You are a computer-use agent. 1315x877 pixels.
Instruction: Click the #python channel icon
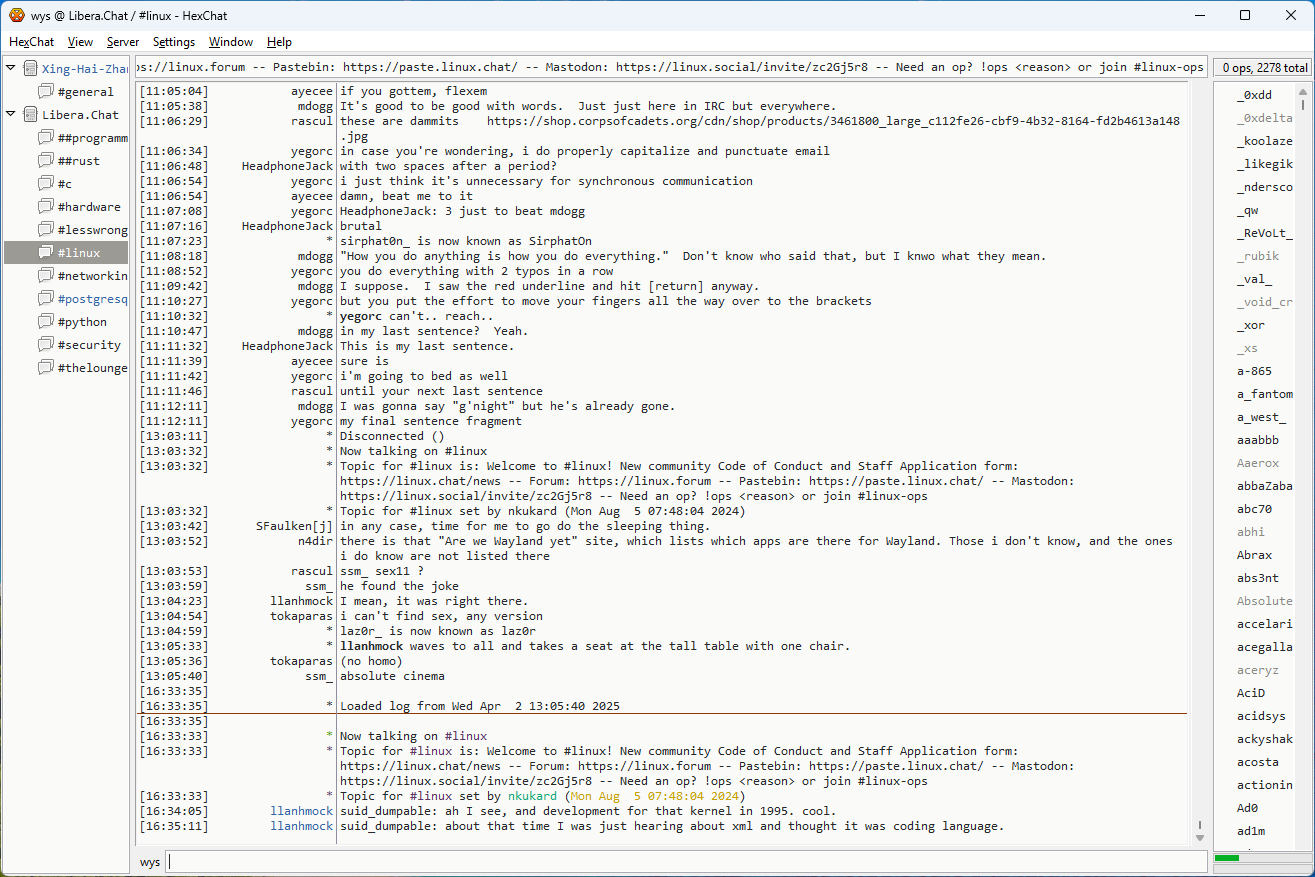pos(46,322)
